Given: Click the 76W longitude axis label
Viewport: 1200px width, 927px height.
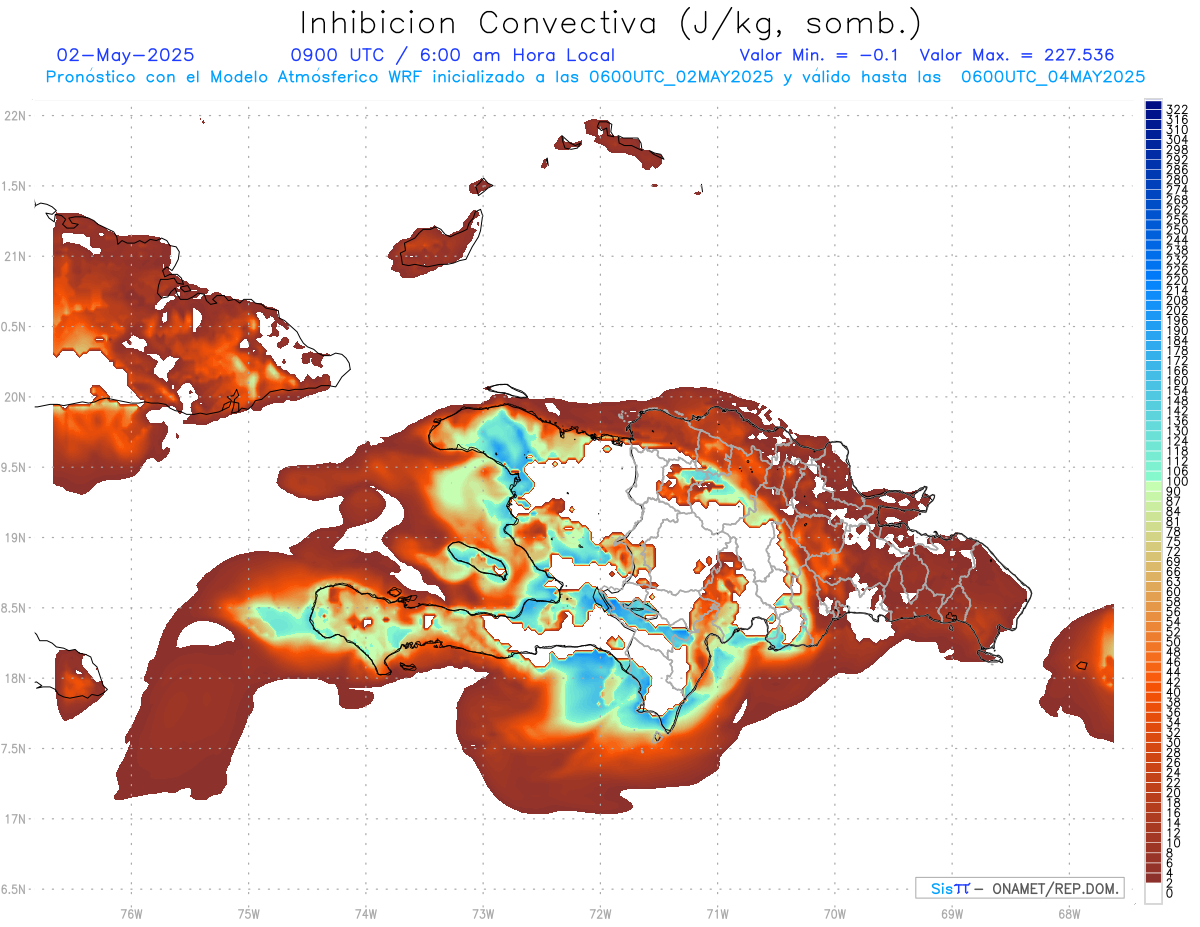Looking at the screenshot, I should 131,912.
